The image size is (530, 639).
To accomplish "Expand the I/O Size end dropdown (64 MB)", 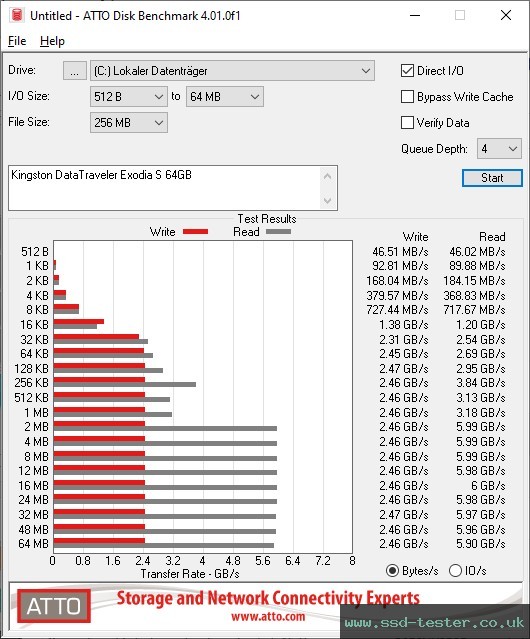I will [224, 97].
